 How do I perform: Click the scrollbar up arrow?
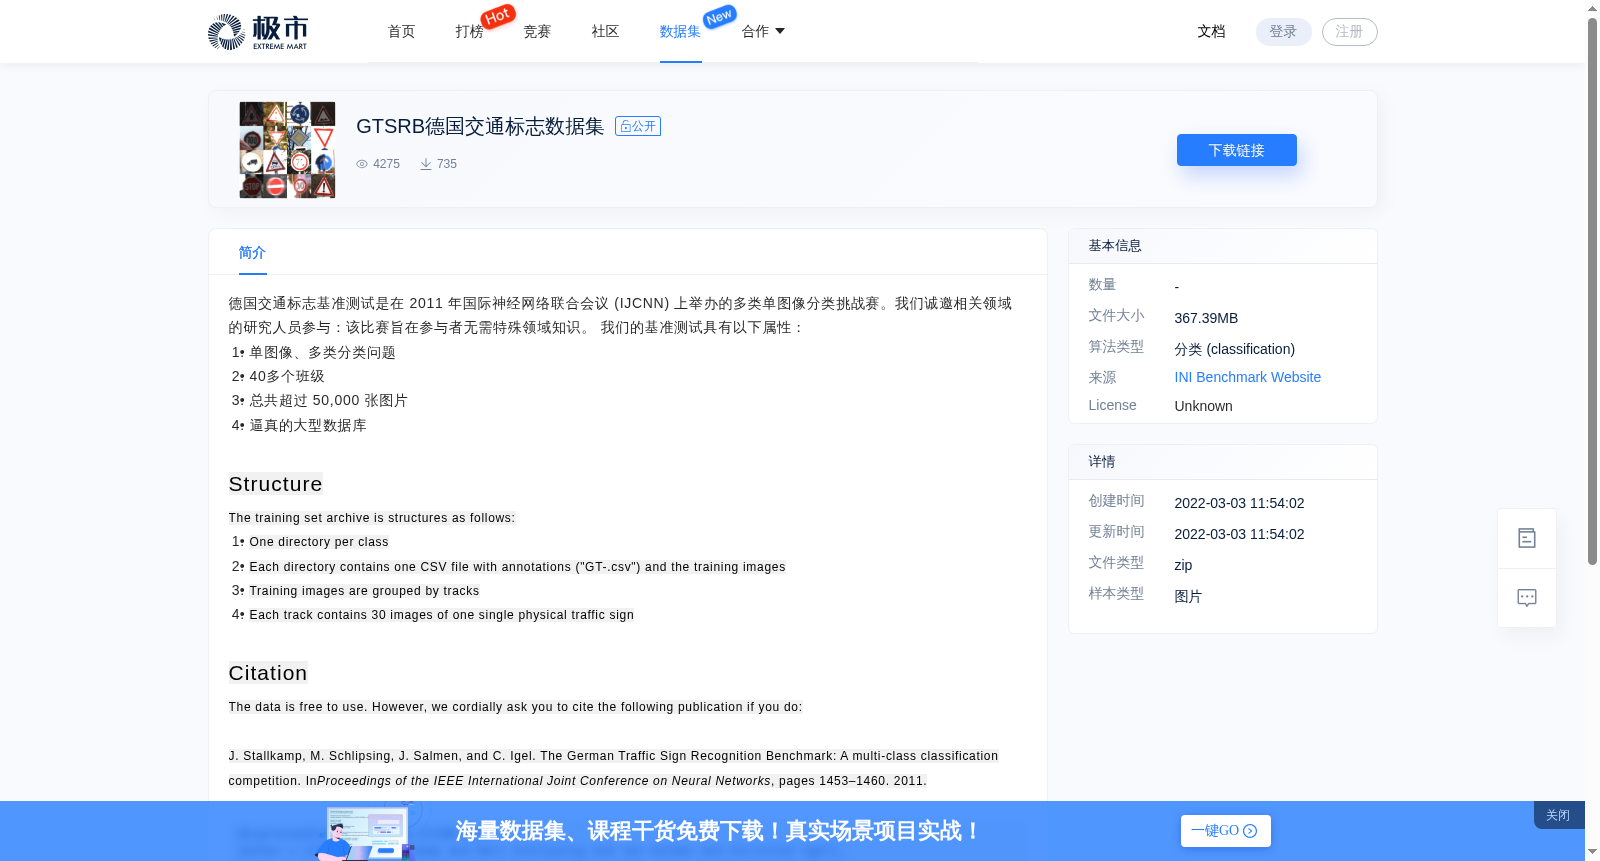(1592, 8)
